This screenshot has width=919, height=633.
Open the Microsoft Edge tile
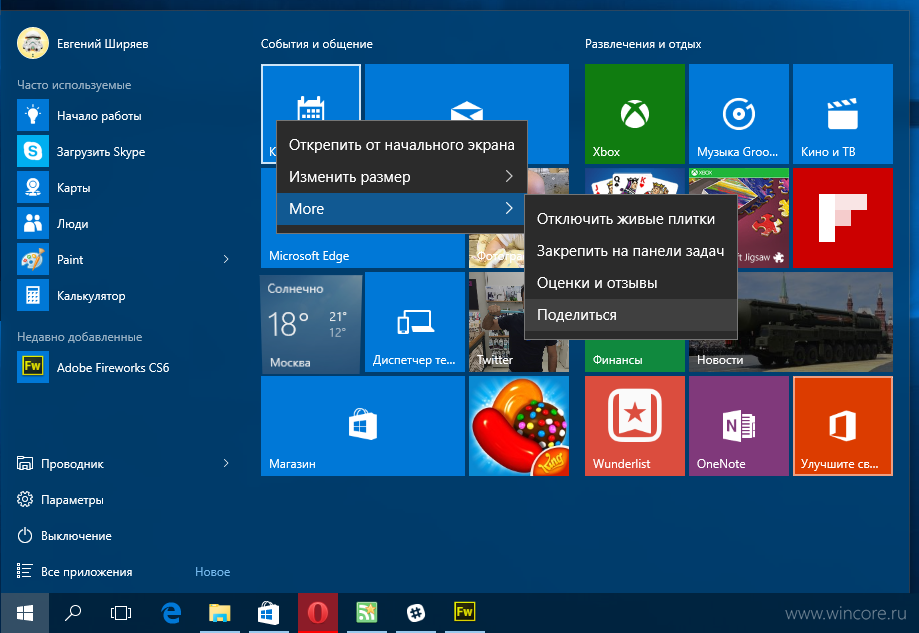coord(363,251)
